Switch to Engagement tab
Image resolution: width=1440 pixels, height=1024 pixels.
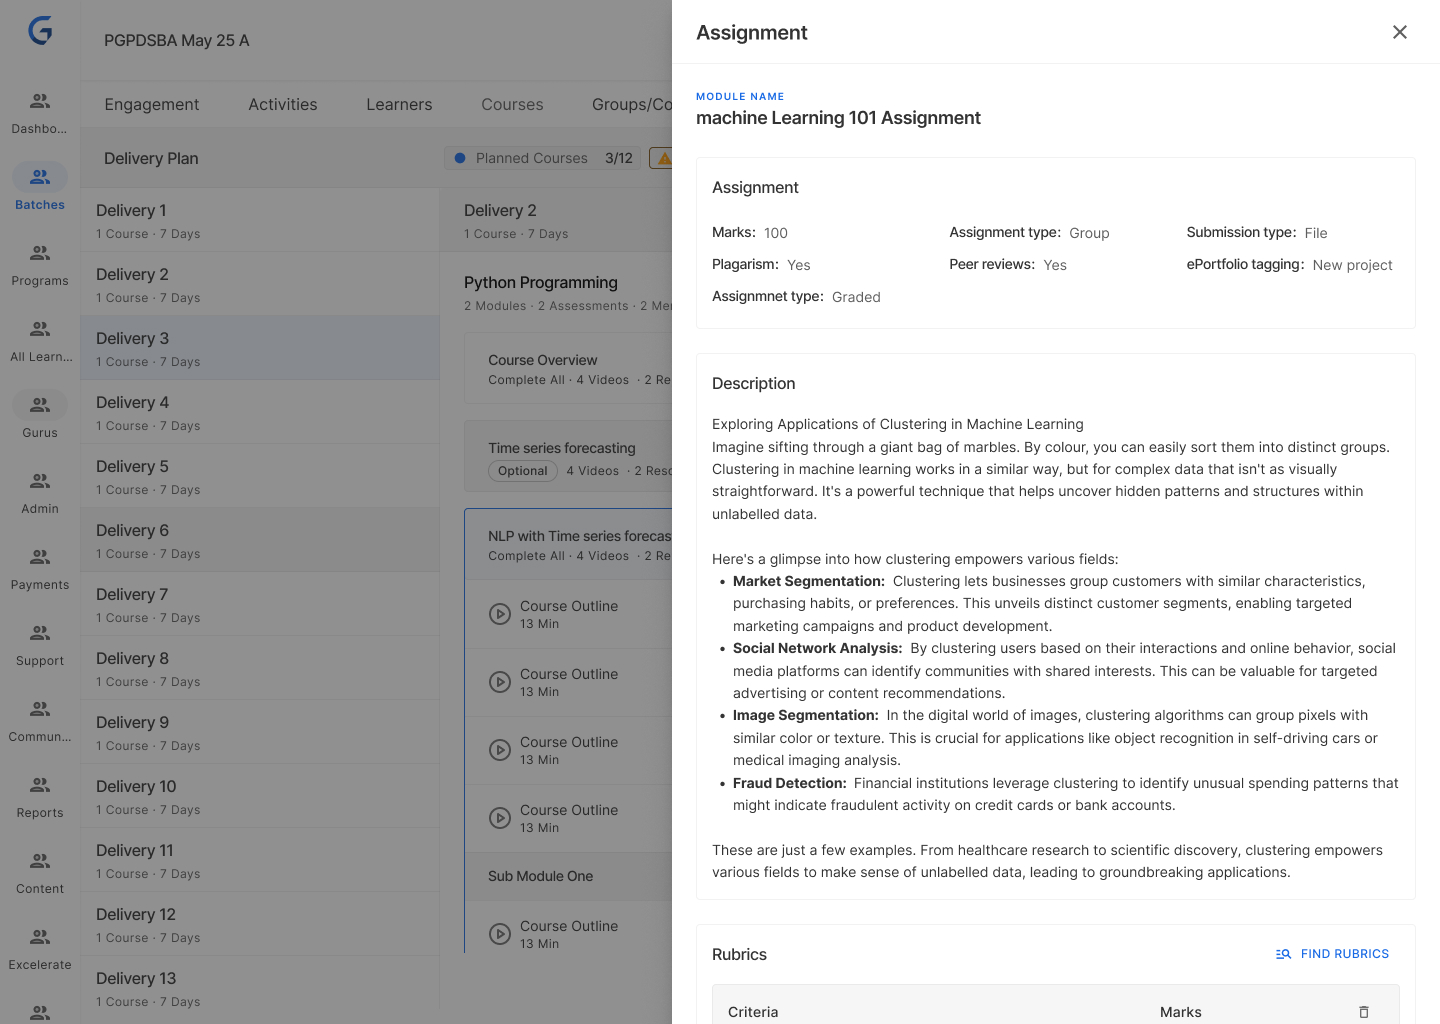[152, 104]
